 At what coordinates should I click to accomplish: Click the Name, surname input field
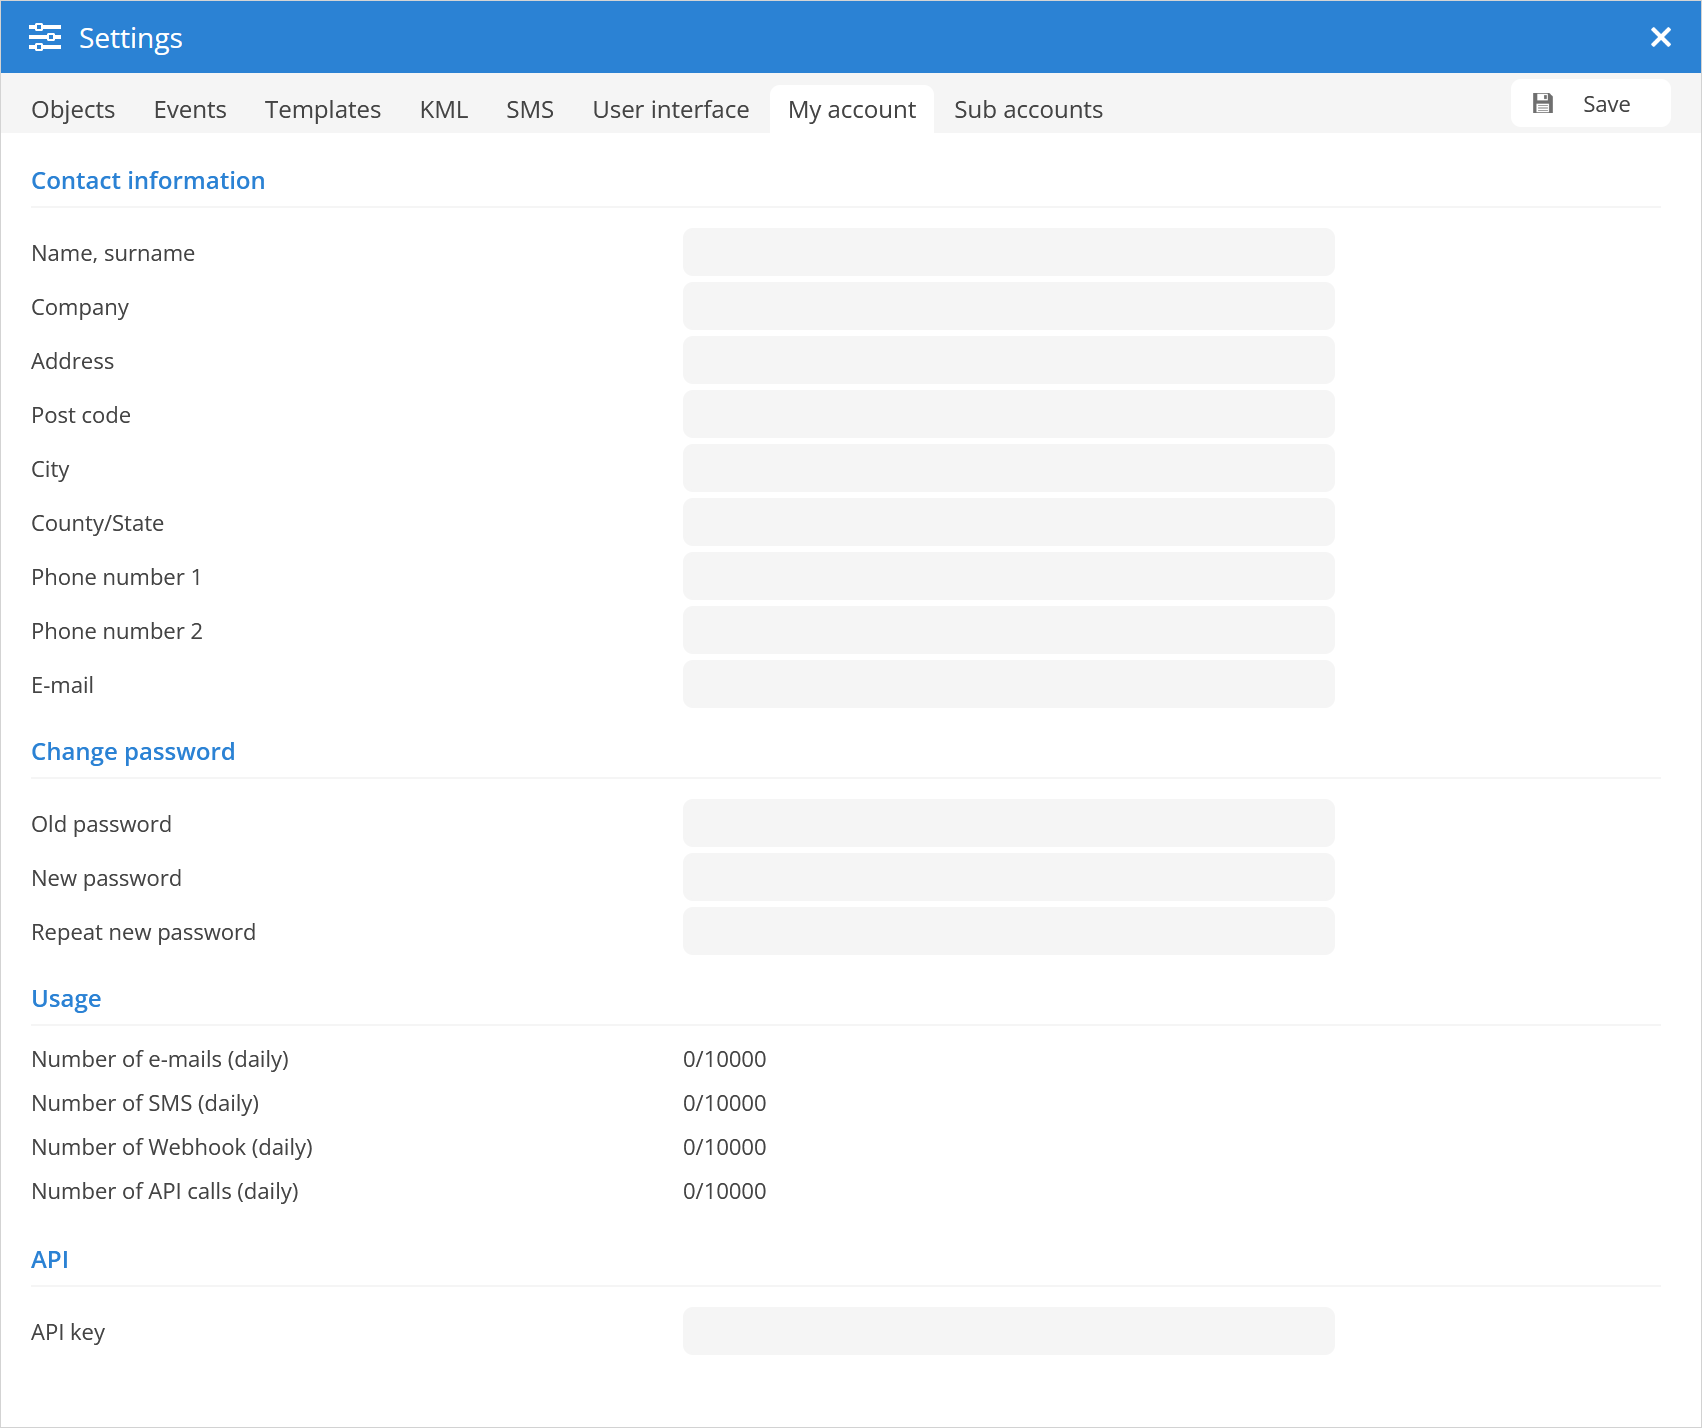coord(1008,252)
